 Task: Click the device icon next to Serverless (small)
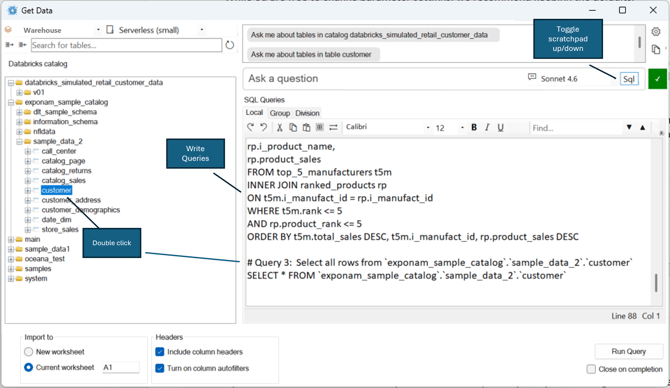pyautogui.click(x=110, y=29)
